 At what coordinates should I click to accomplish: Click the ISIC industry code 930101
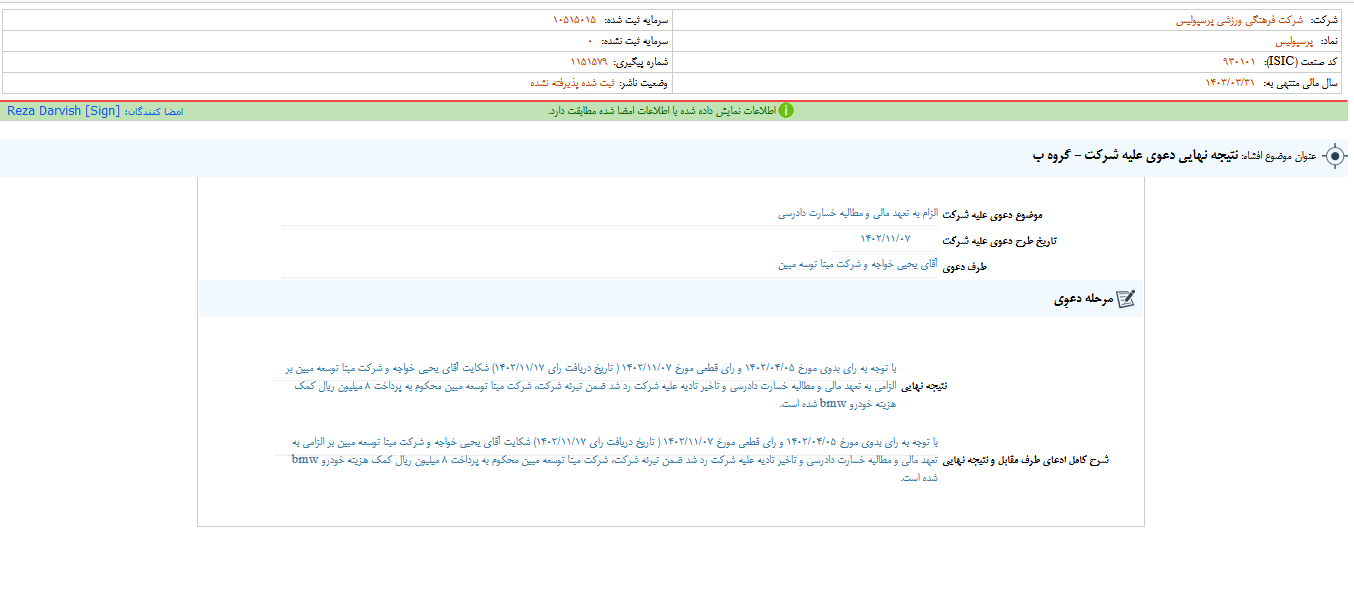(1233, 62)
